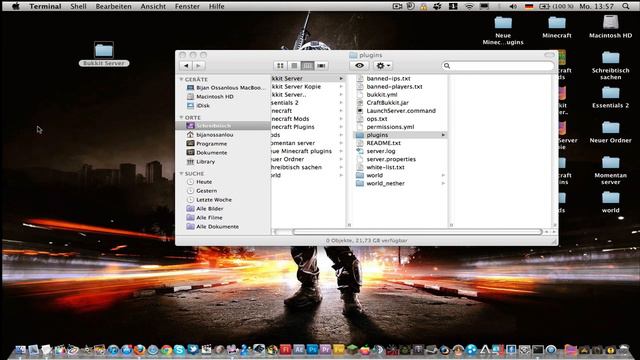
Task: Go forward in Finder window history
Action: [199, 66]
